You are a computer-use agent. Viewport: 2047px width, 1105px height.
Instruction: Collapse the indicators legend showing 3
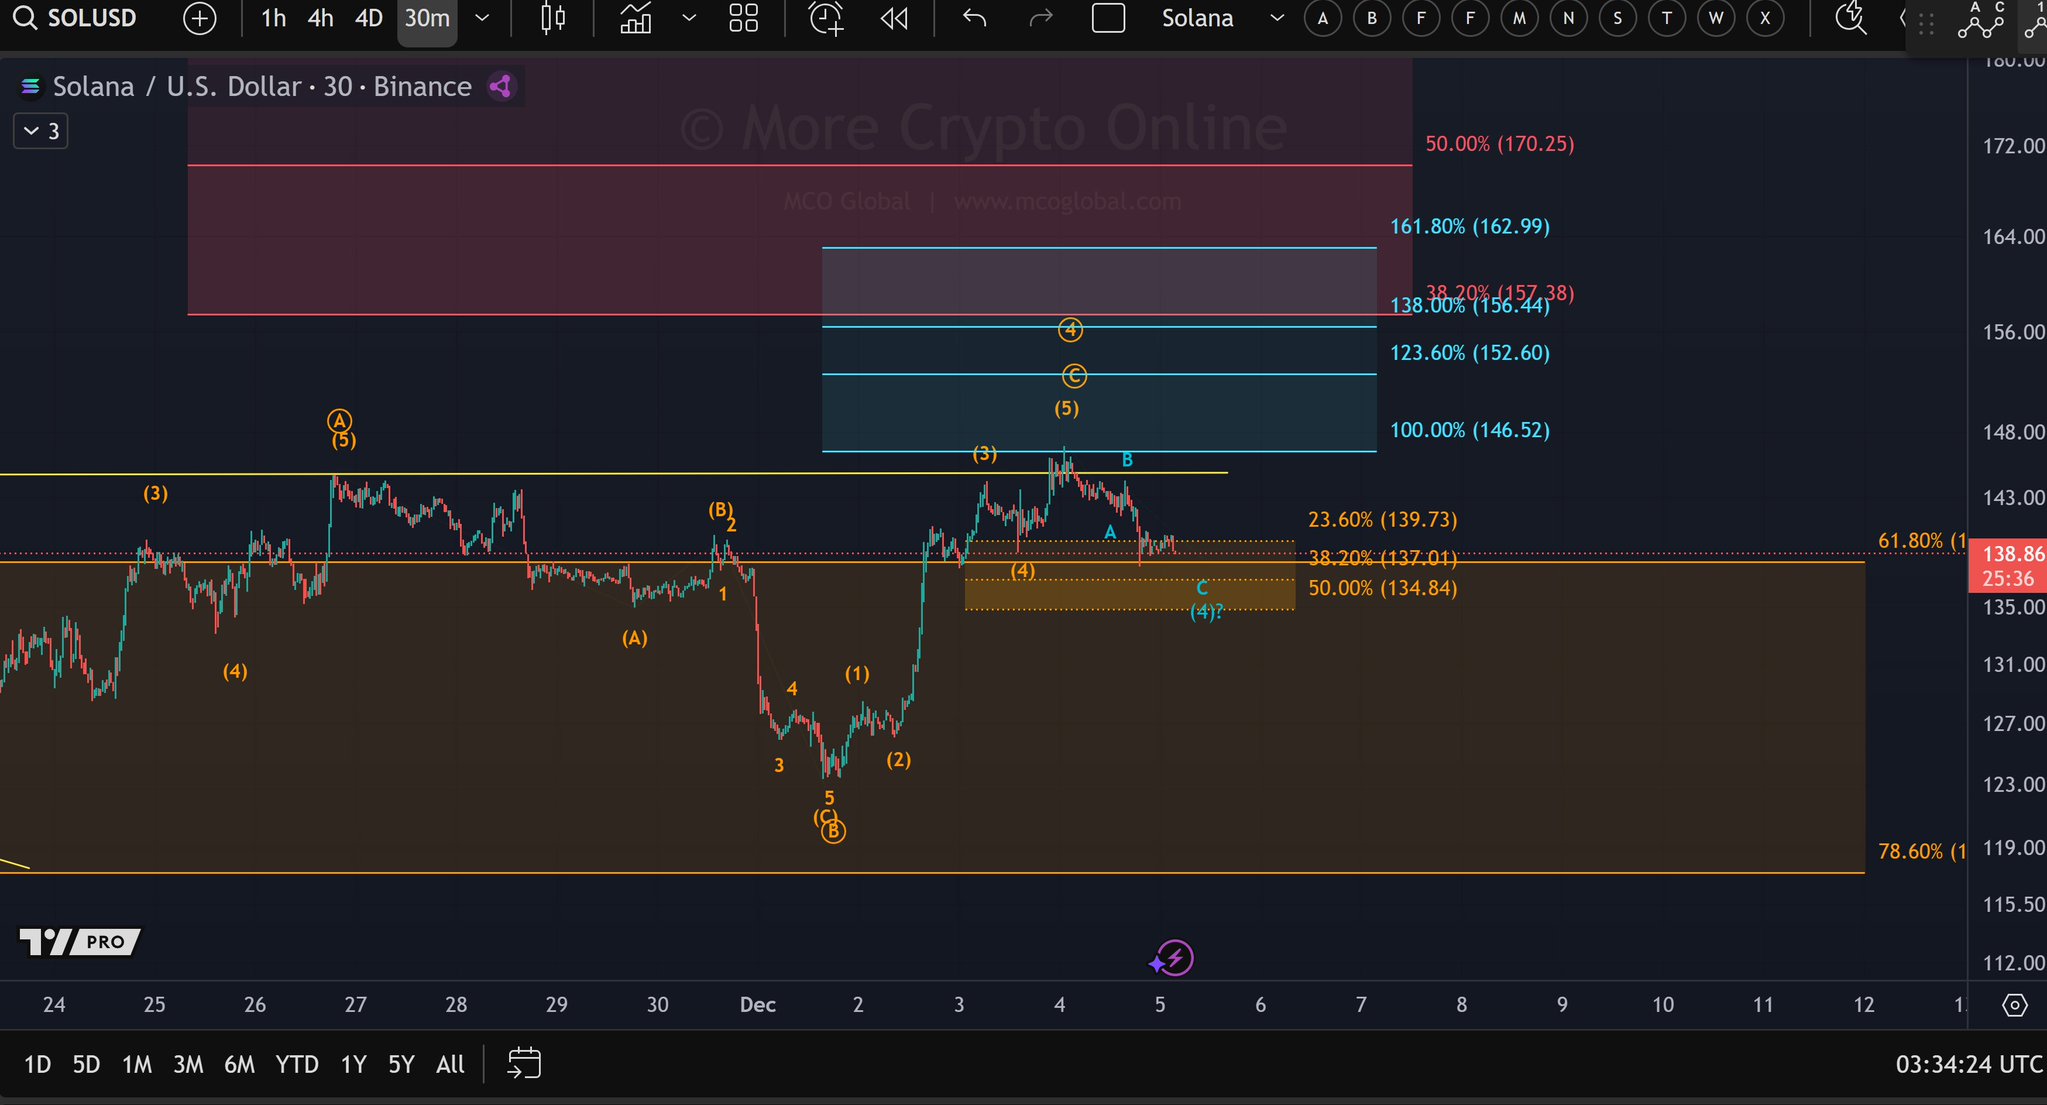40,131
